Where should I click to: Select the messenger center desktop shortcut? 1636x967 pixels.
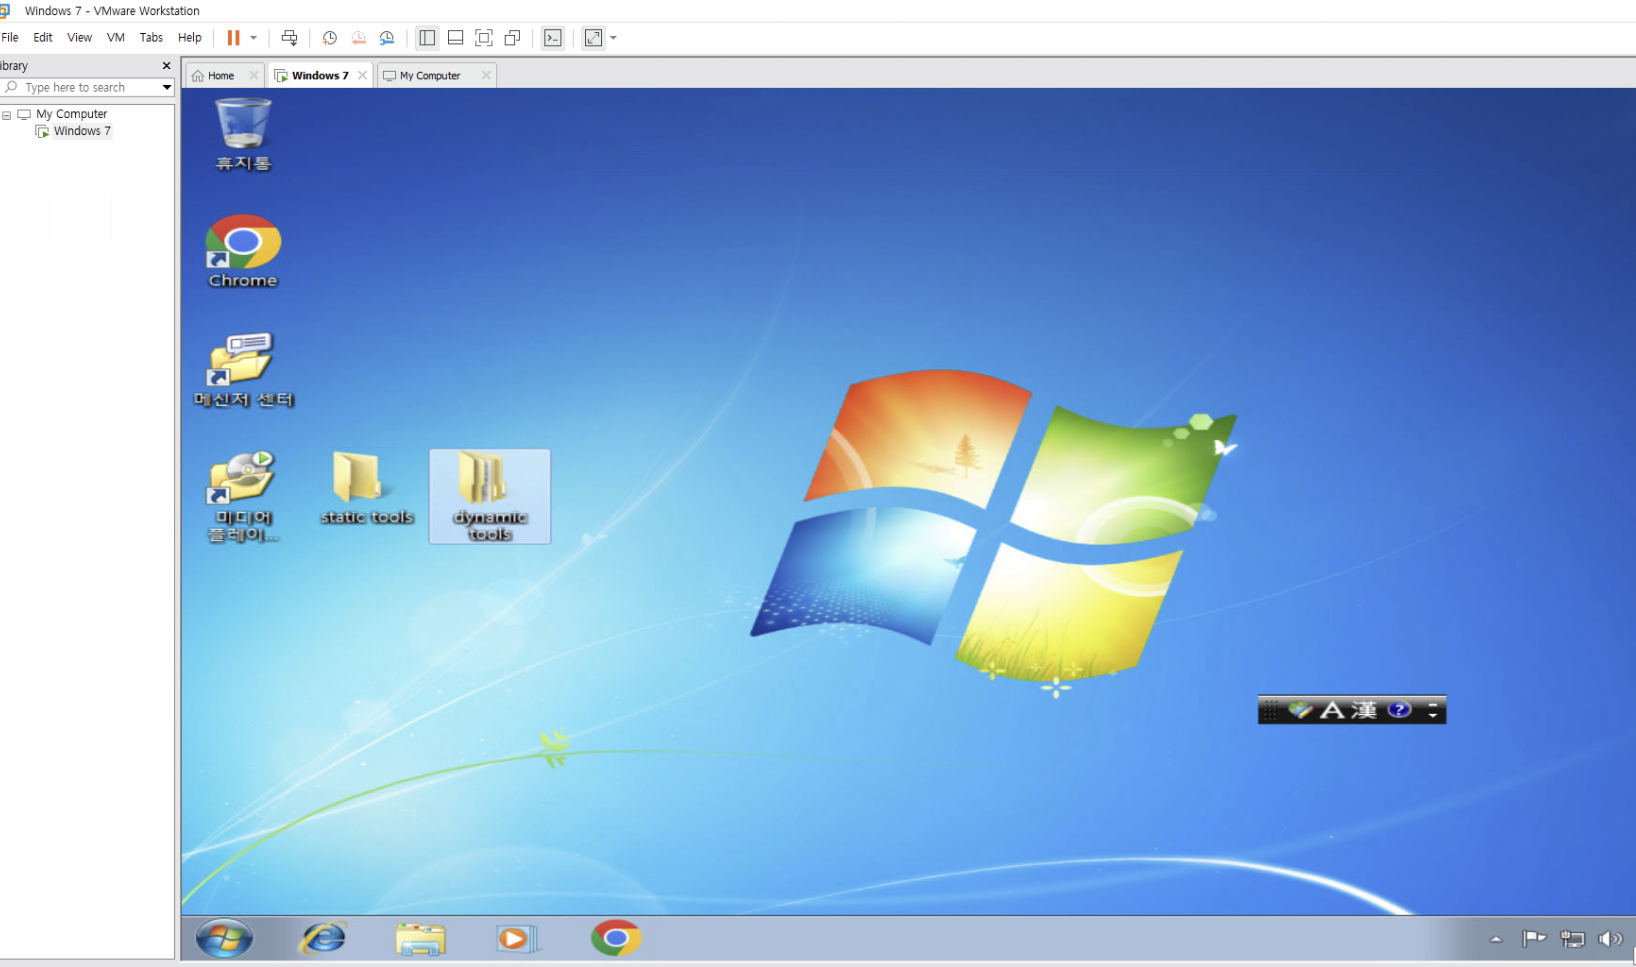click(244, 370)
